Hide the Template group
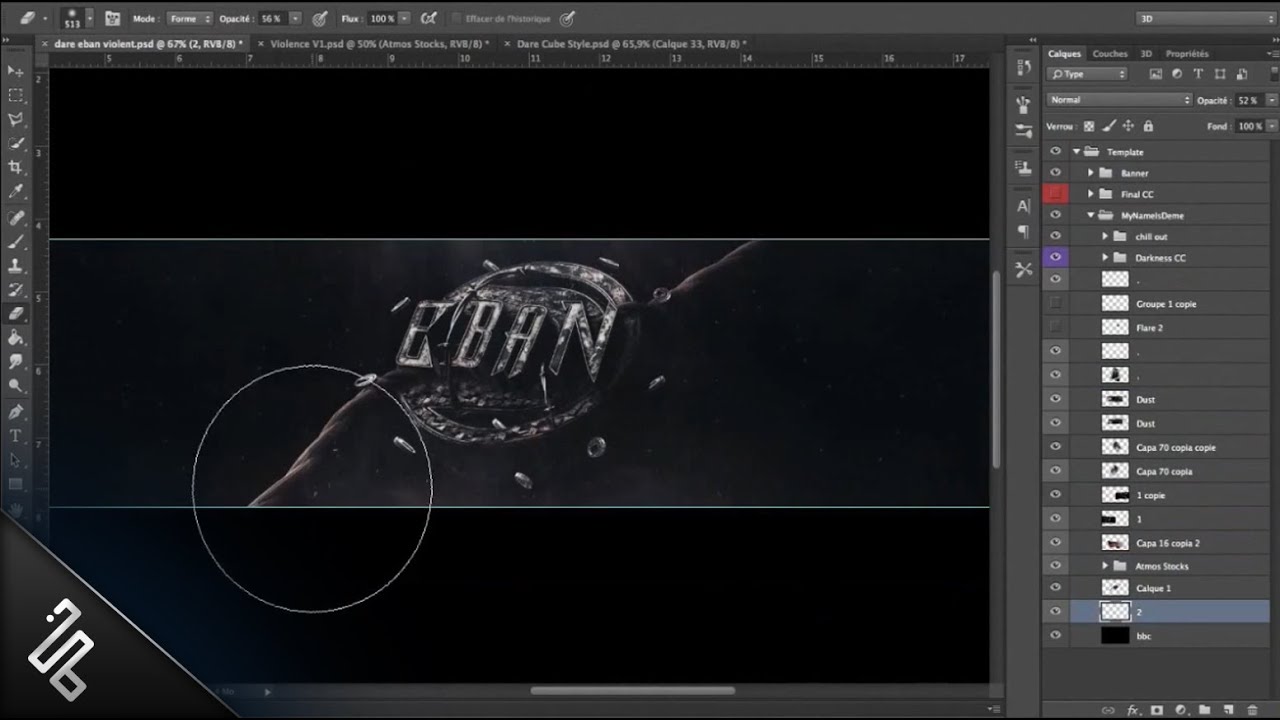Image resolution: width=1280 pixels, height=720 pixels. (x=1055, y=152)
